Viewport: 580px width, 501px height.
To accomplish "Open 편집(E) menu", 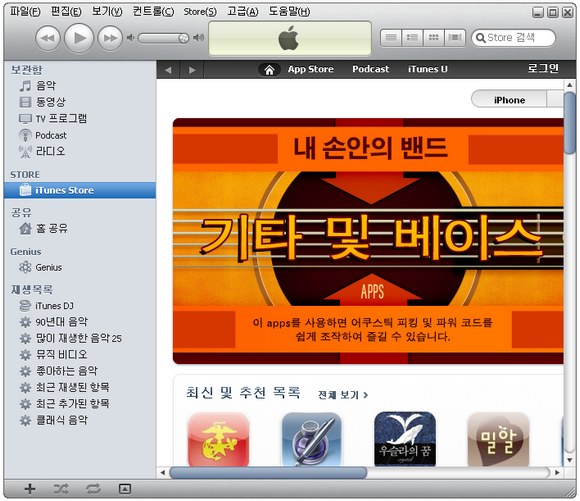I will pyautogui.click(x=66, y=11).
